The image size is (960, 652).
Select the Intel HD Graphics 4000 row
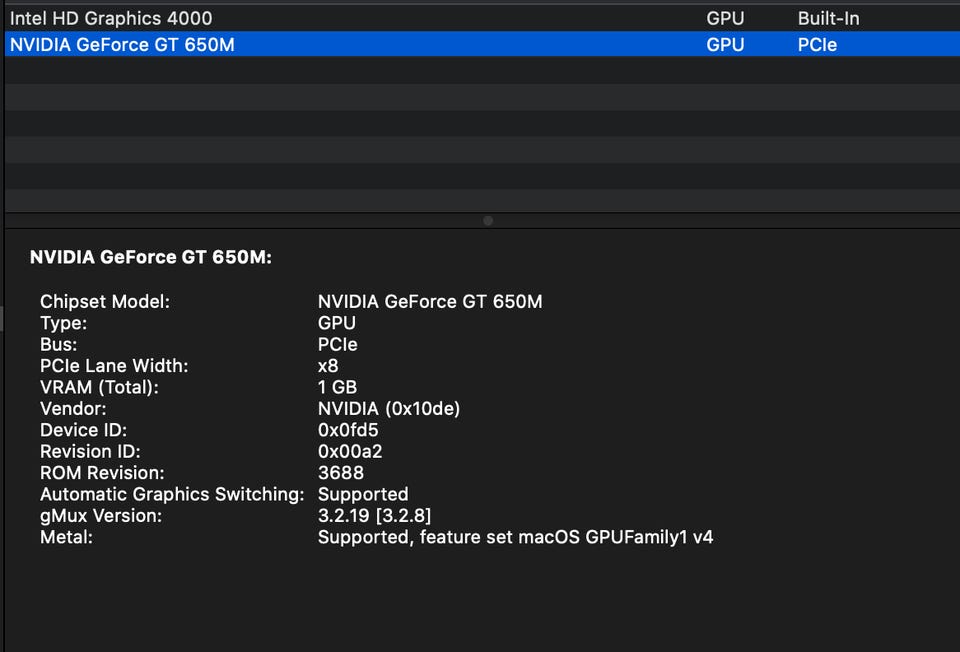111,18
